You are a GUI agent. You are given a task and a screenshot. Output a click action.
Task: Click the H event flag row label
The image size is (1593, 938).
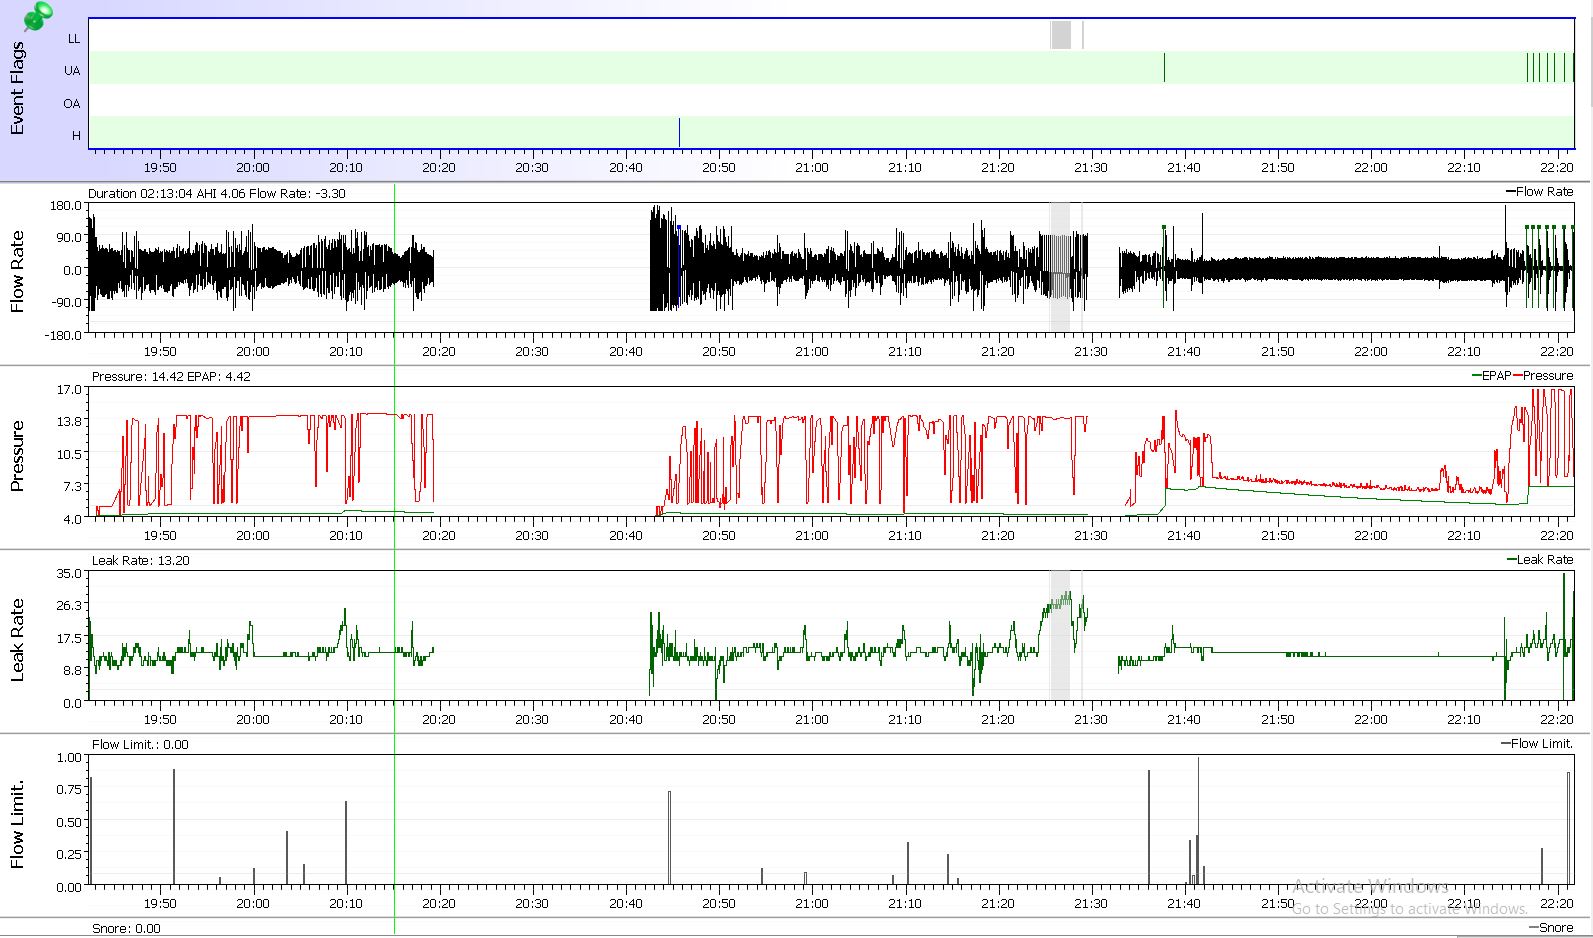pyautogui.click(x=76, y=136)
